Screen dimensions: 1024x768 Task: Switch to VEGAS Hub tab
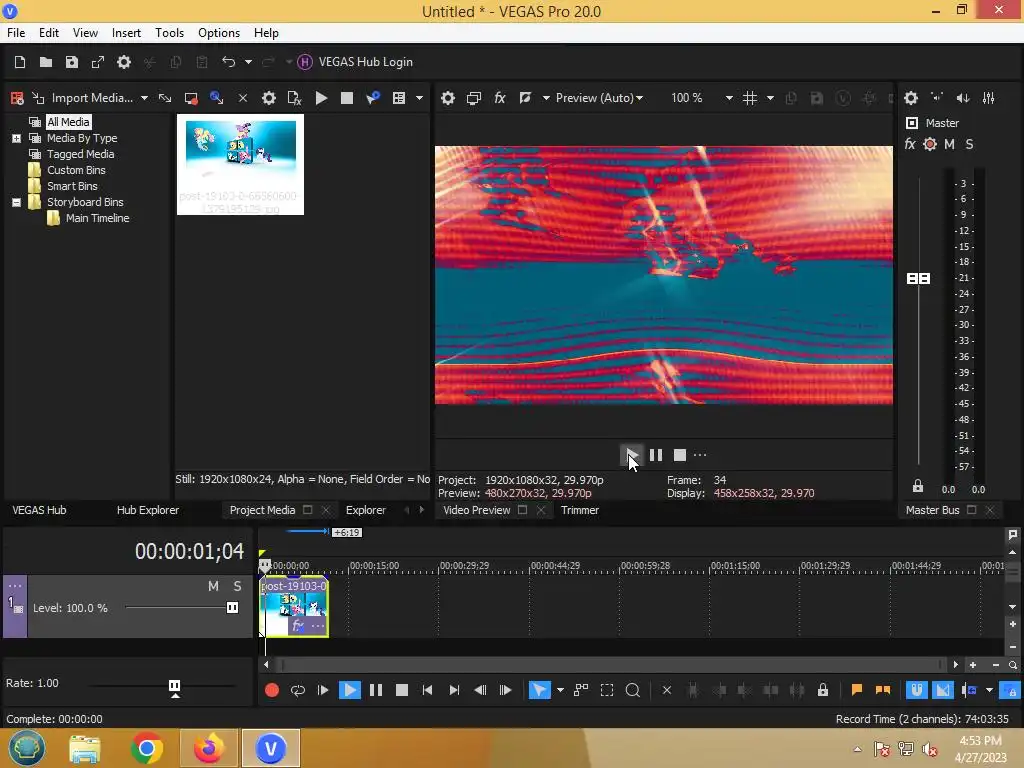pos(39,510)
